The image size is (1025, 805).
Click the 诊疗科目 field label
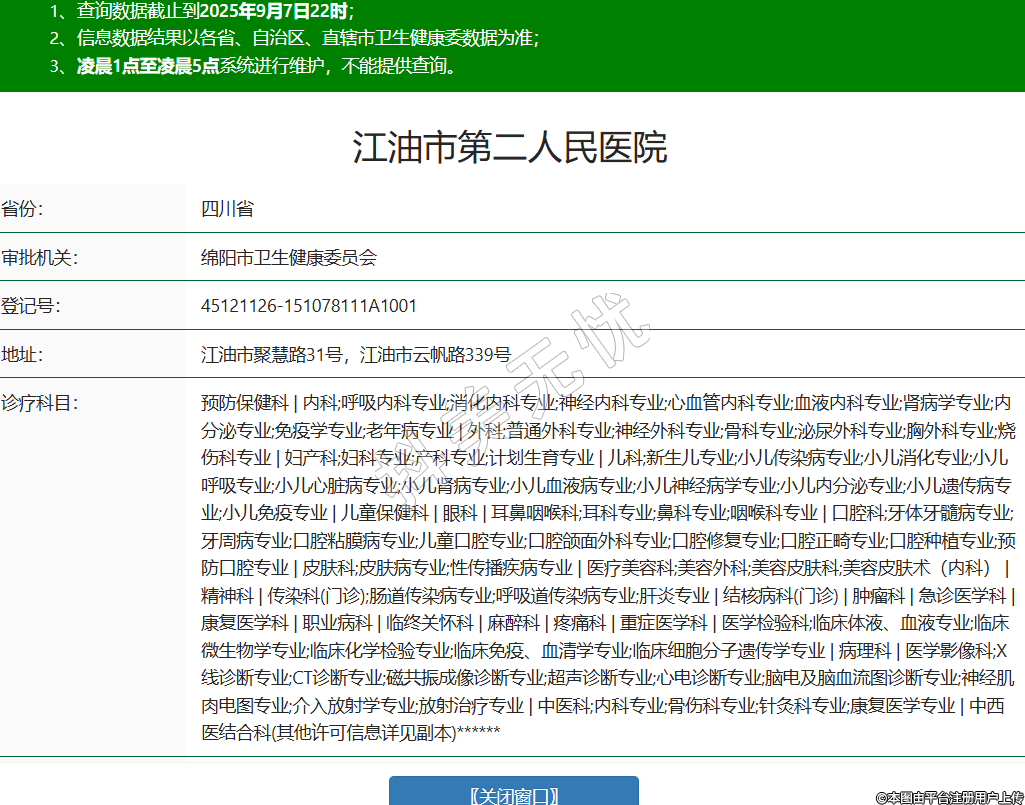coord(39,403)
